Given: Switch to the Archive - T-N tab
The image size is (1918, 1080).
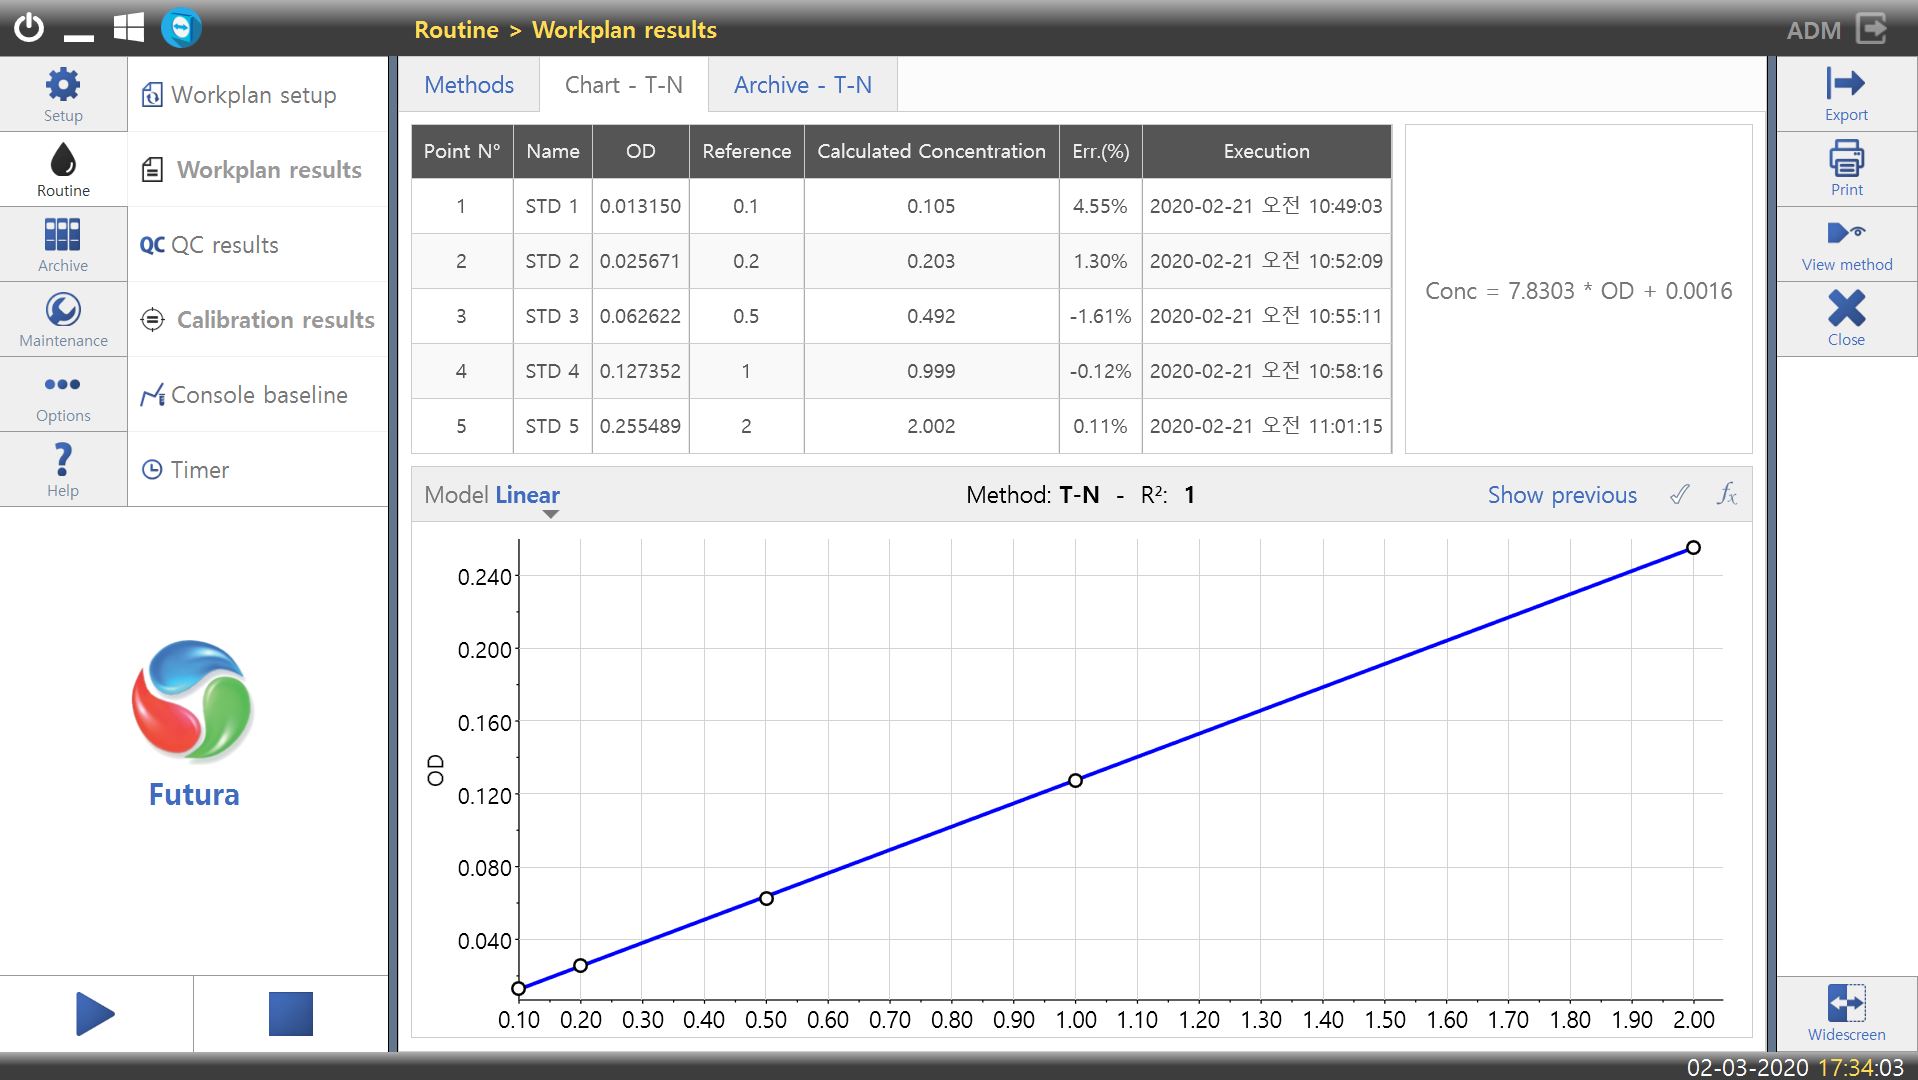Looking at the screenshot, I should point(803,85).
